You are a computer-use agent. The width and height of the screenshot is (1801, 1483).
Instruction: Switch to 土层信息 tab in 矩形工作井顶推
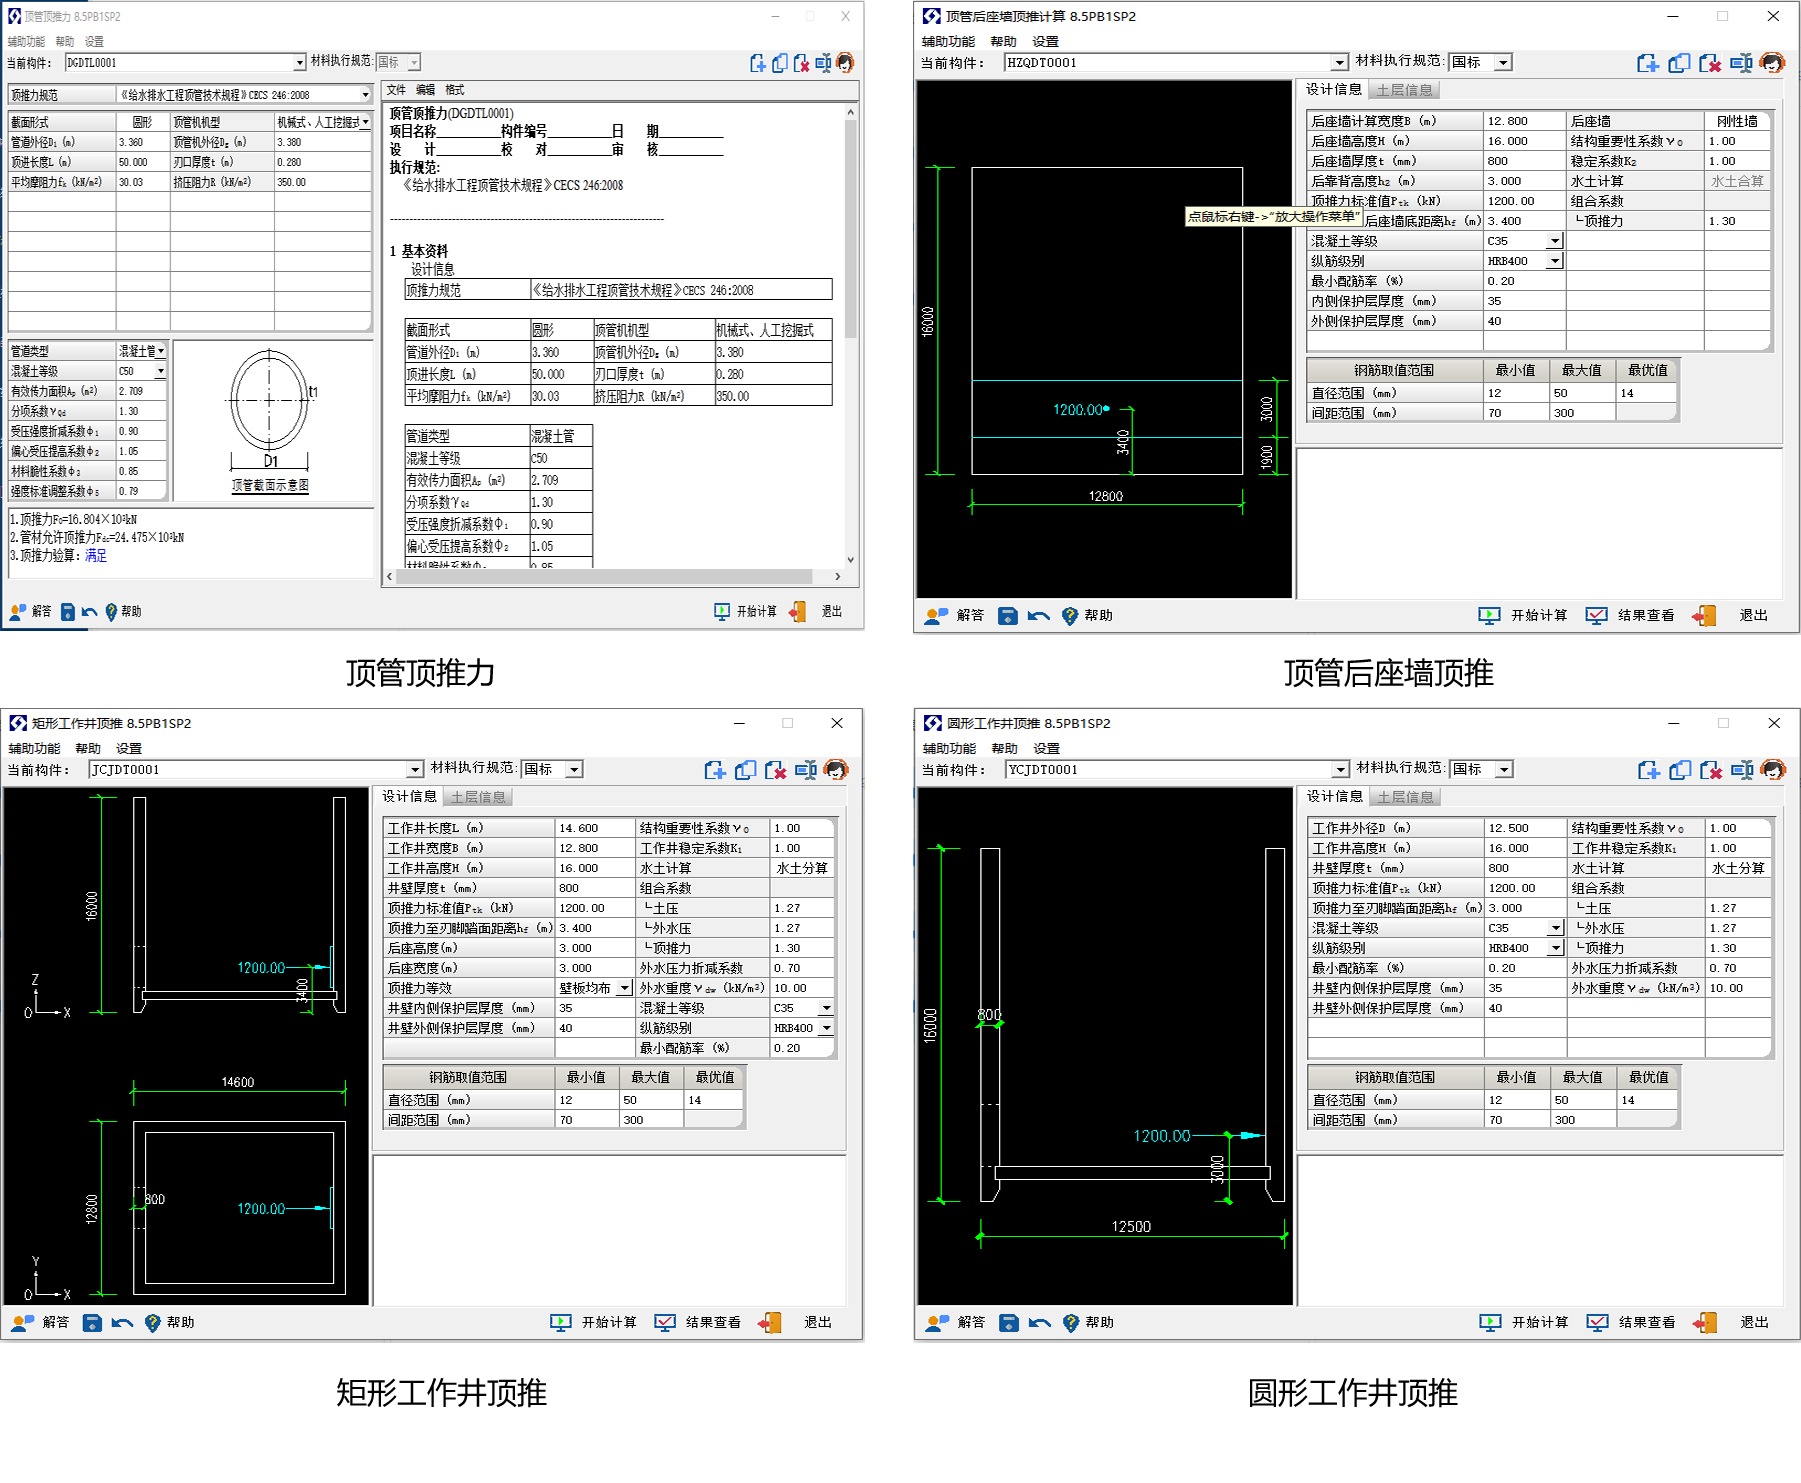point(478,797)
